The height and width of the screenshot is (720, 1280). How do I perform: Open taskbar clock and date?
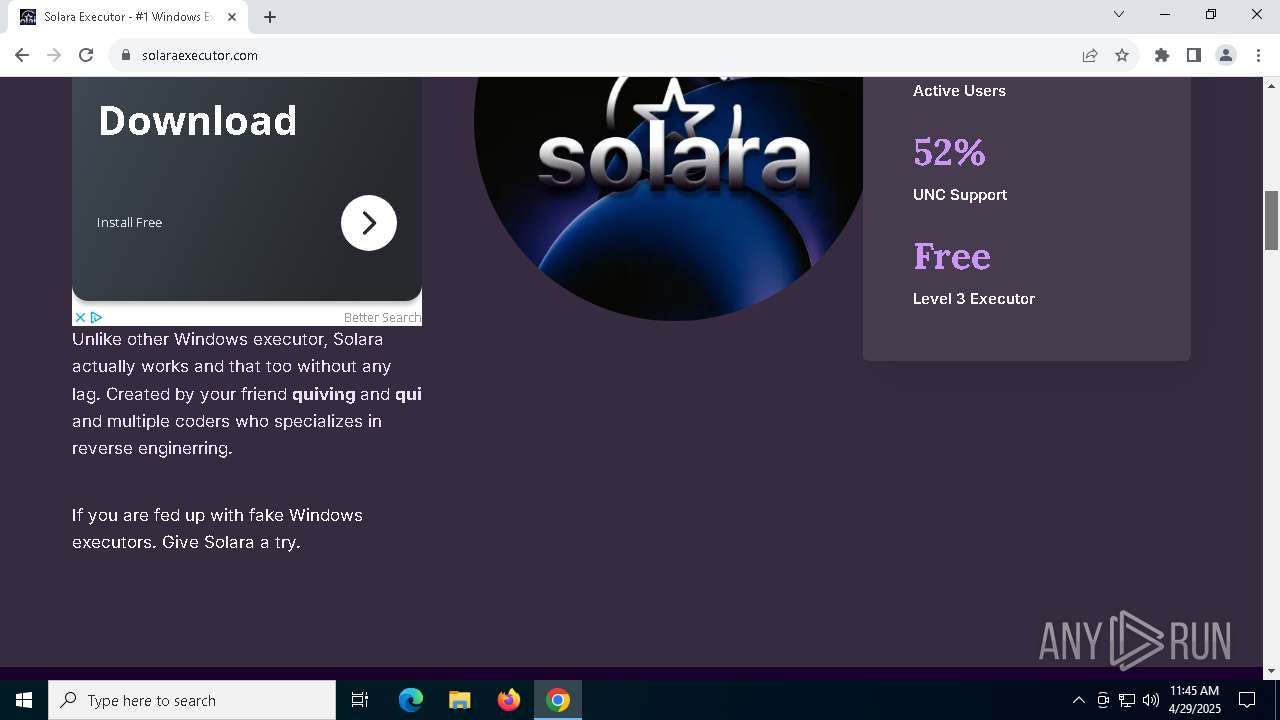pyautogui.click(x=1195, y=700)
